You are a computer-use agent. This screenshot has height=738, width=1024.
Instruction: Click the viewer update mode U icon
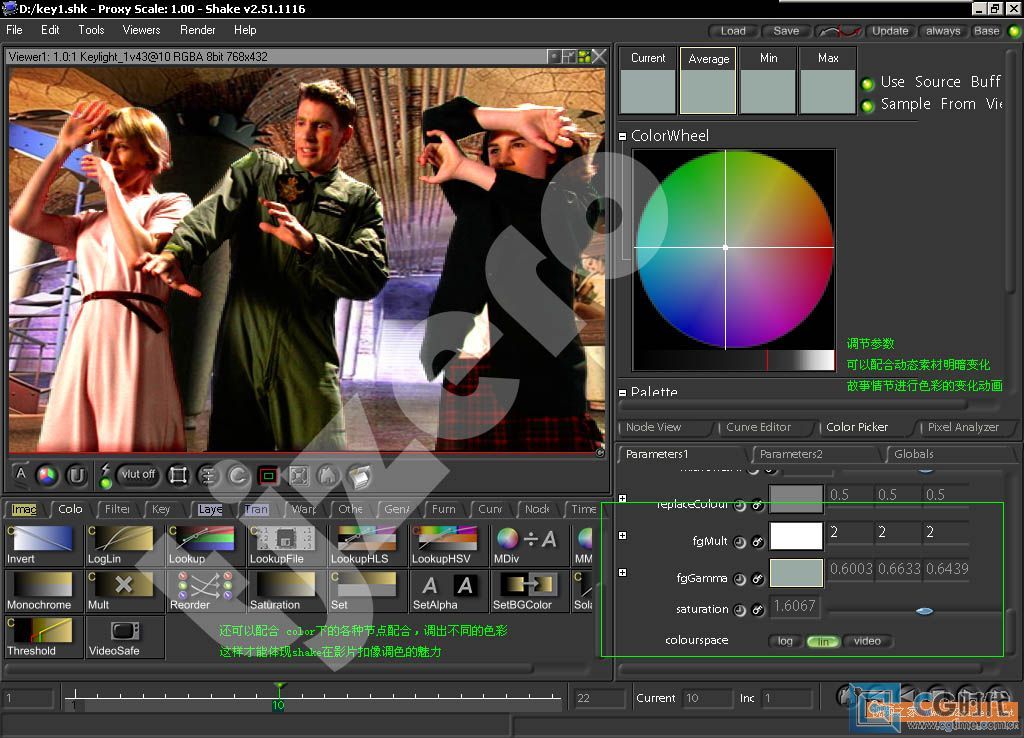click(x=76, y=475)
